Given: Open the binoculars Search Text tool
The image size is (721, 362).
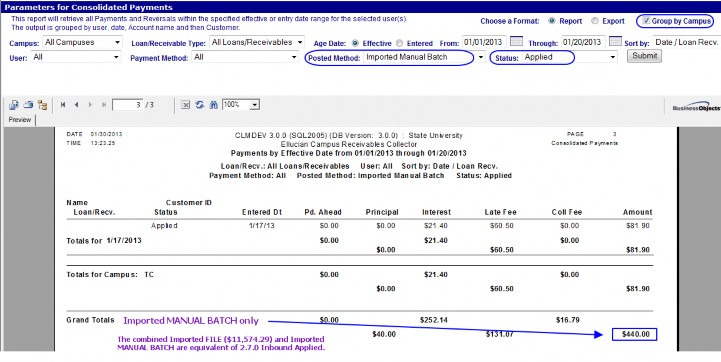Looking at the screenshot, I should pyautogui.click(x=213, y=105).
